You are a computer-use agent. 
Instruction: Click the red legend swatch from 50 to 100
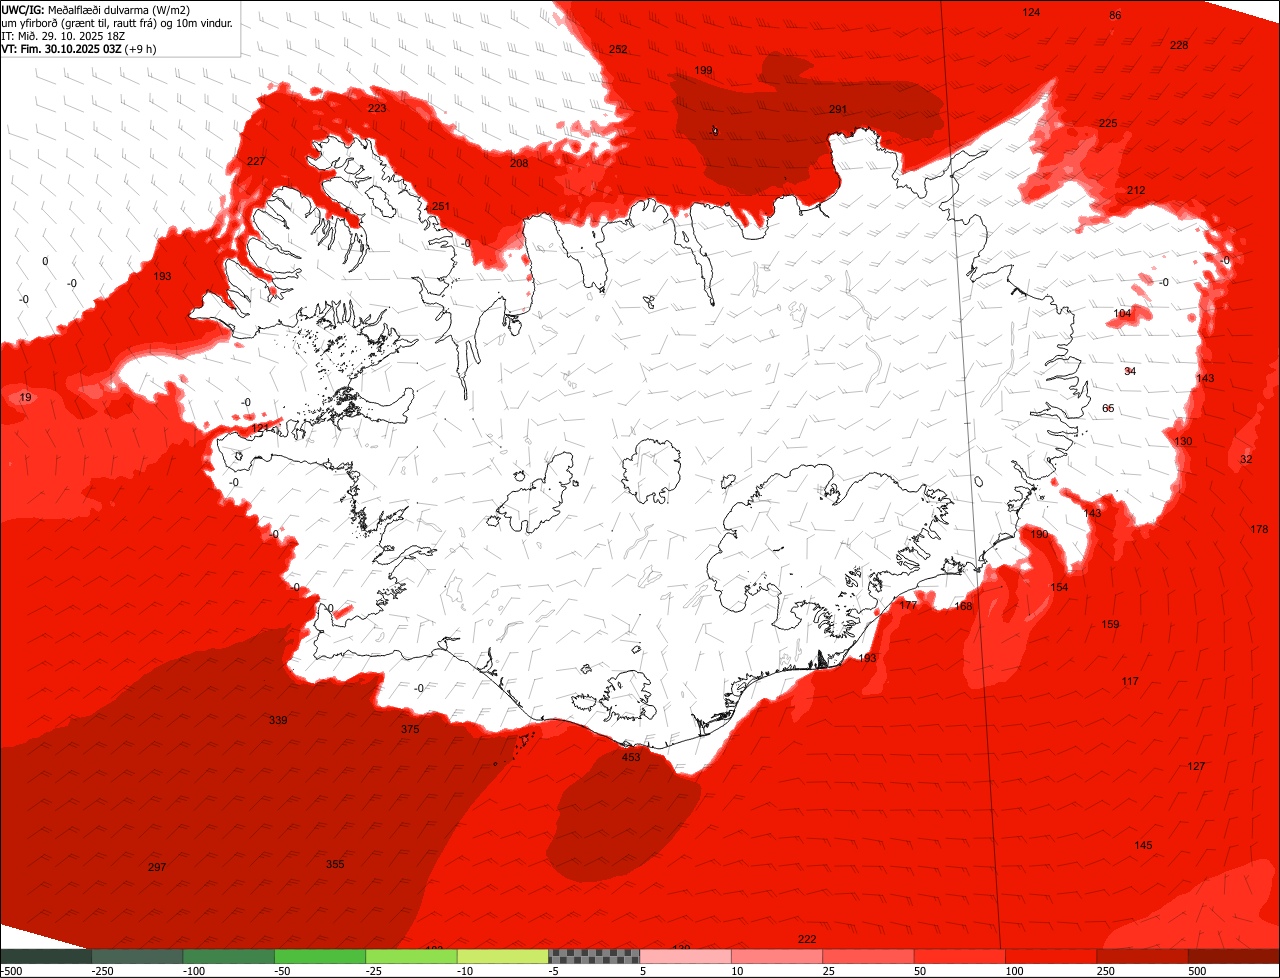pyautogui.click(x=960, y=956)
